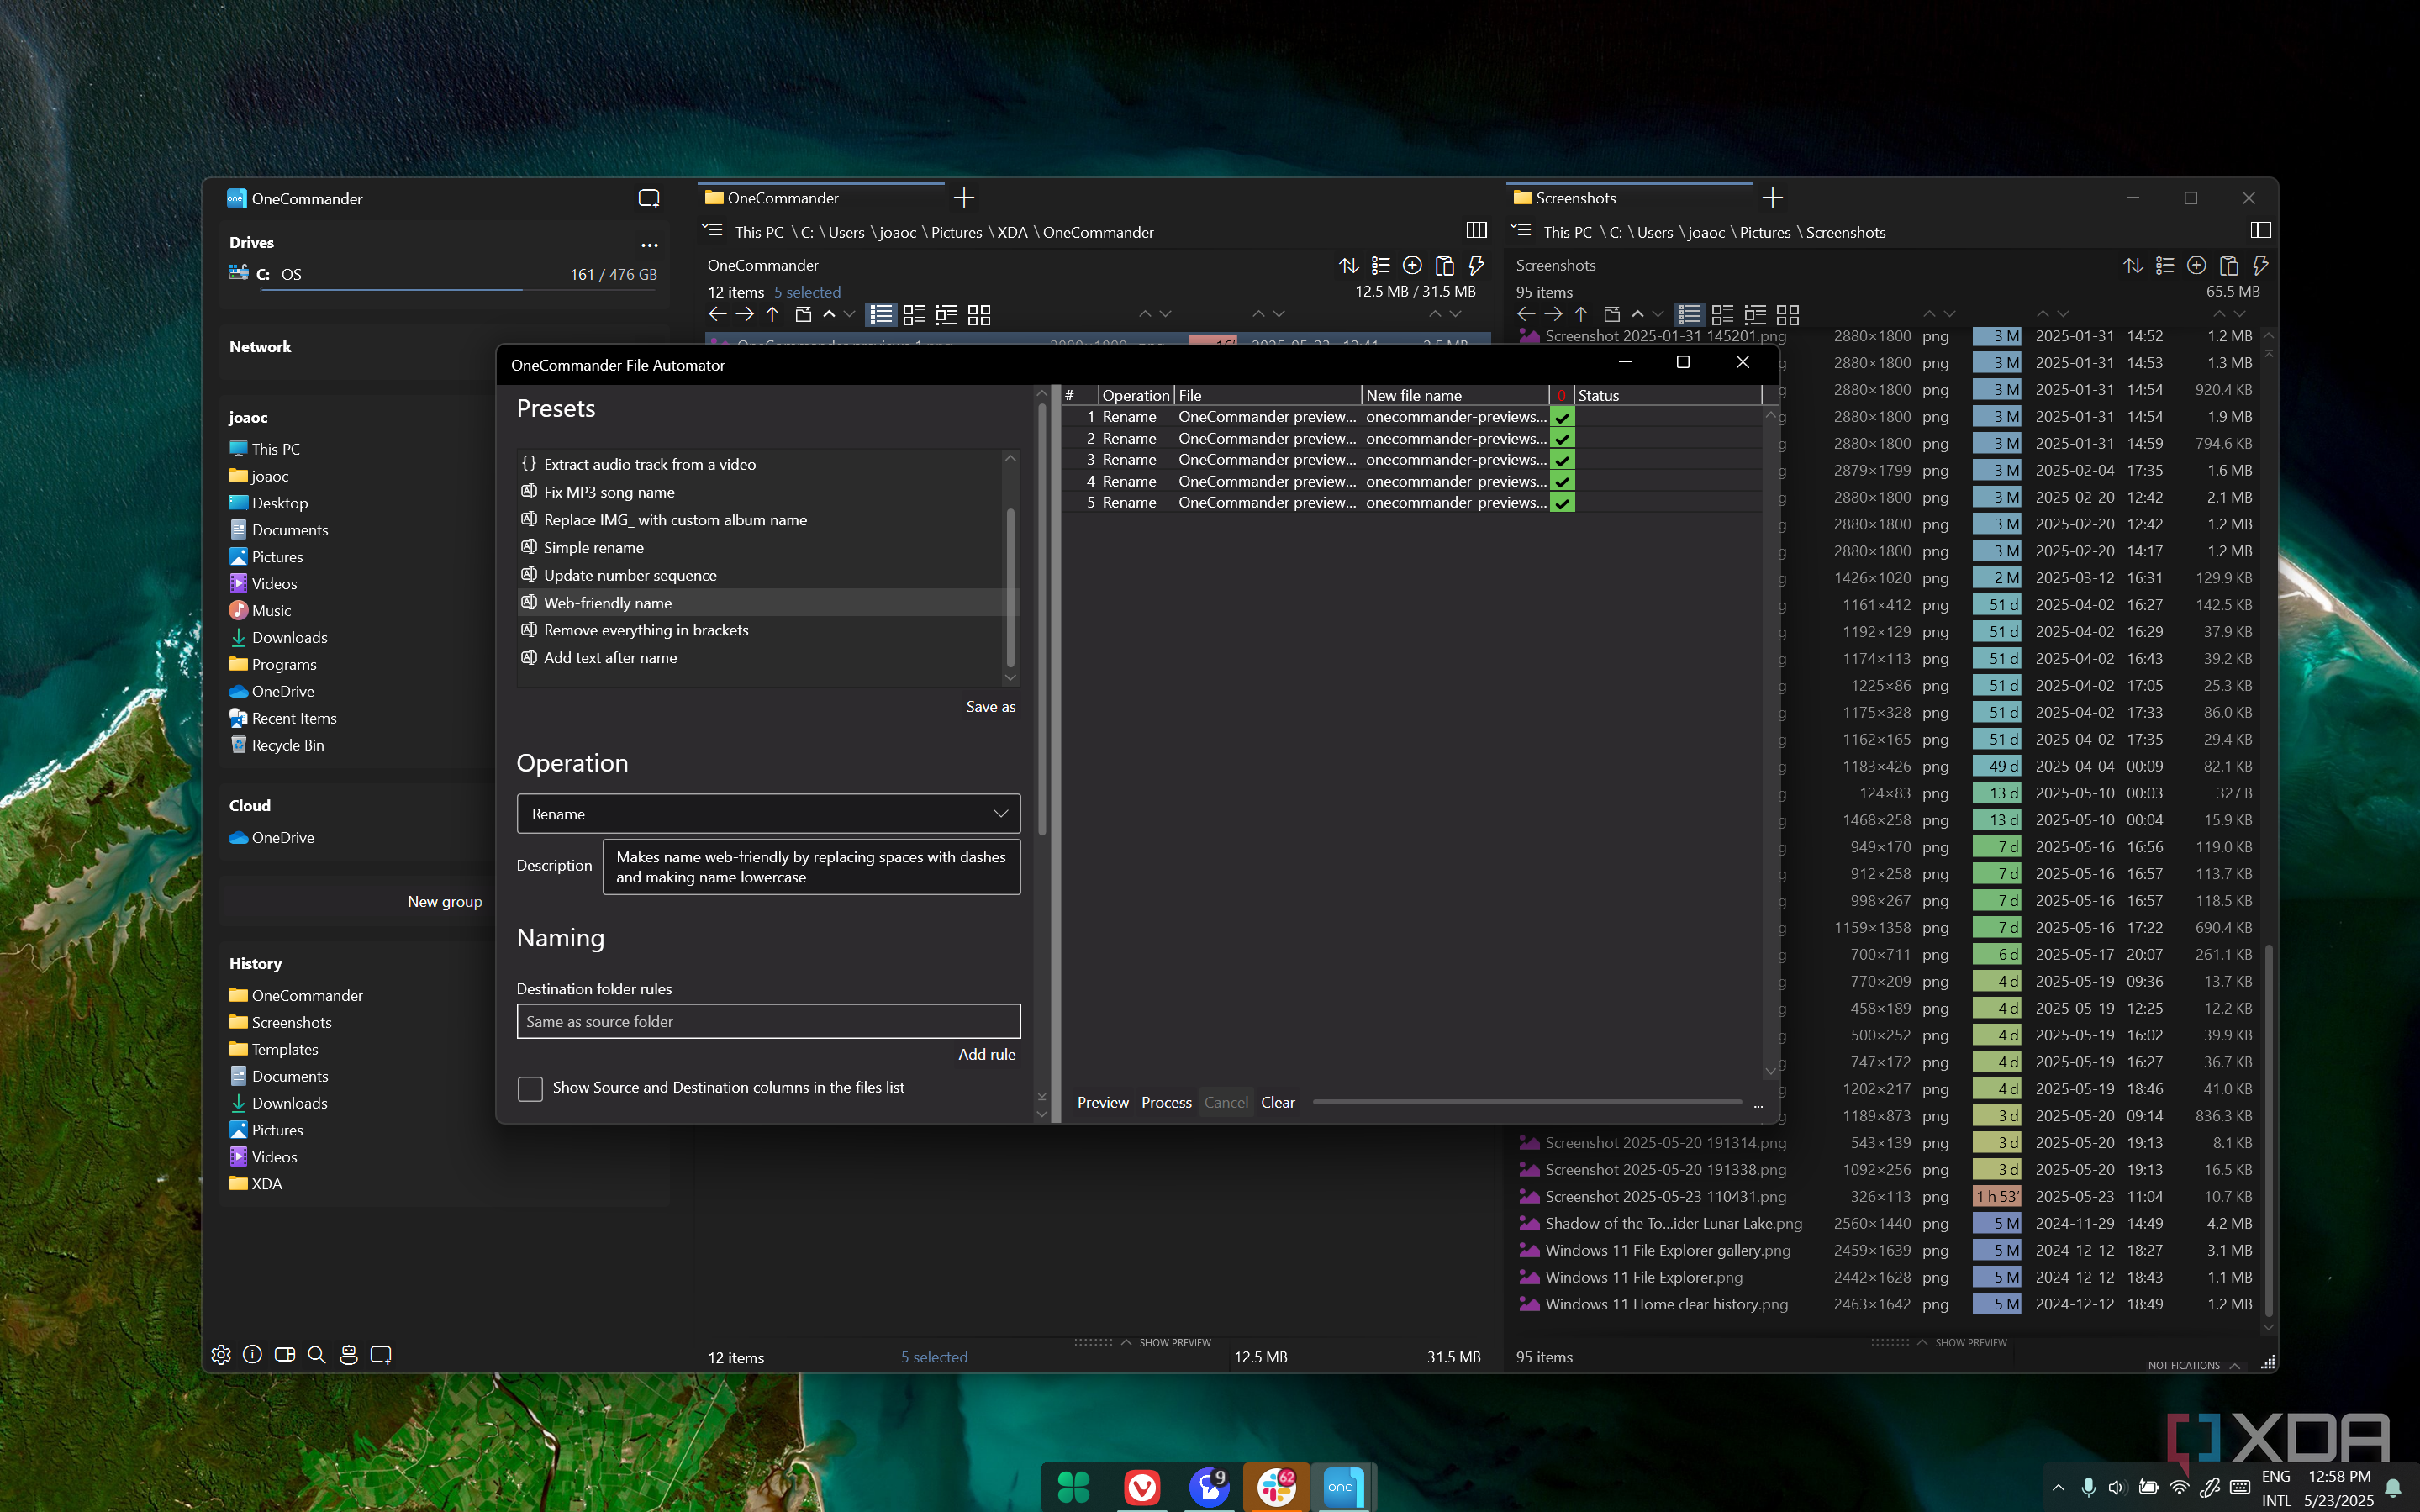The image size is (2420, 1512).
Task: Open Downloads under joaoc in sidebar
Action: [x=289, y=637]
